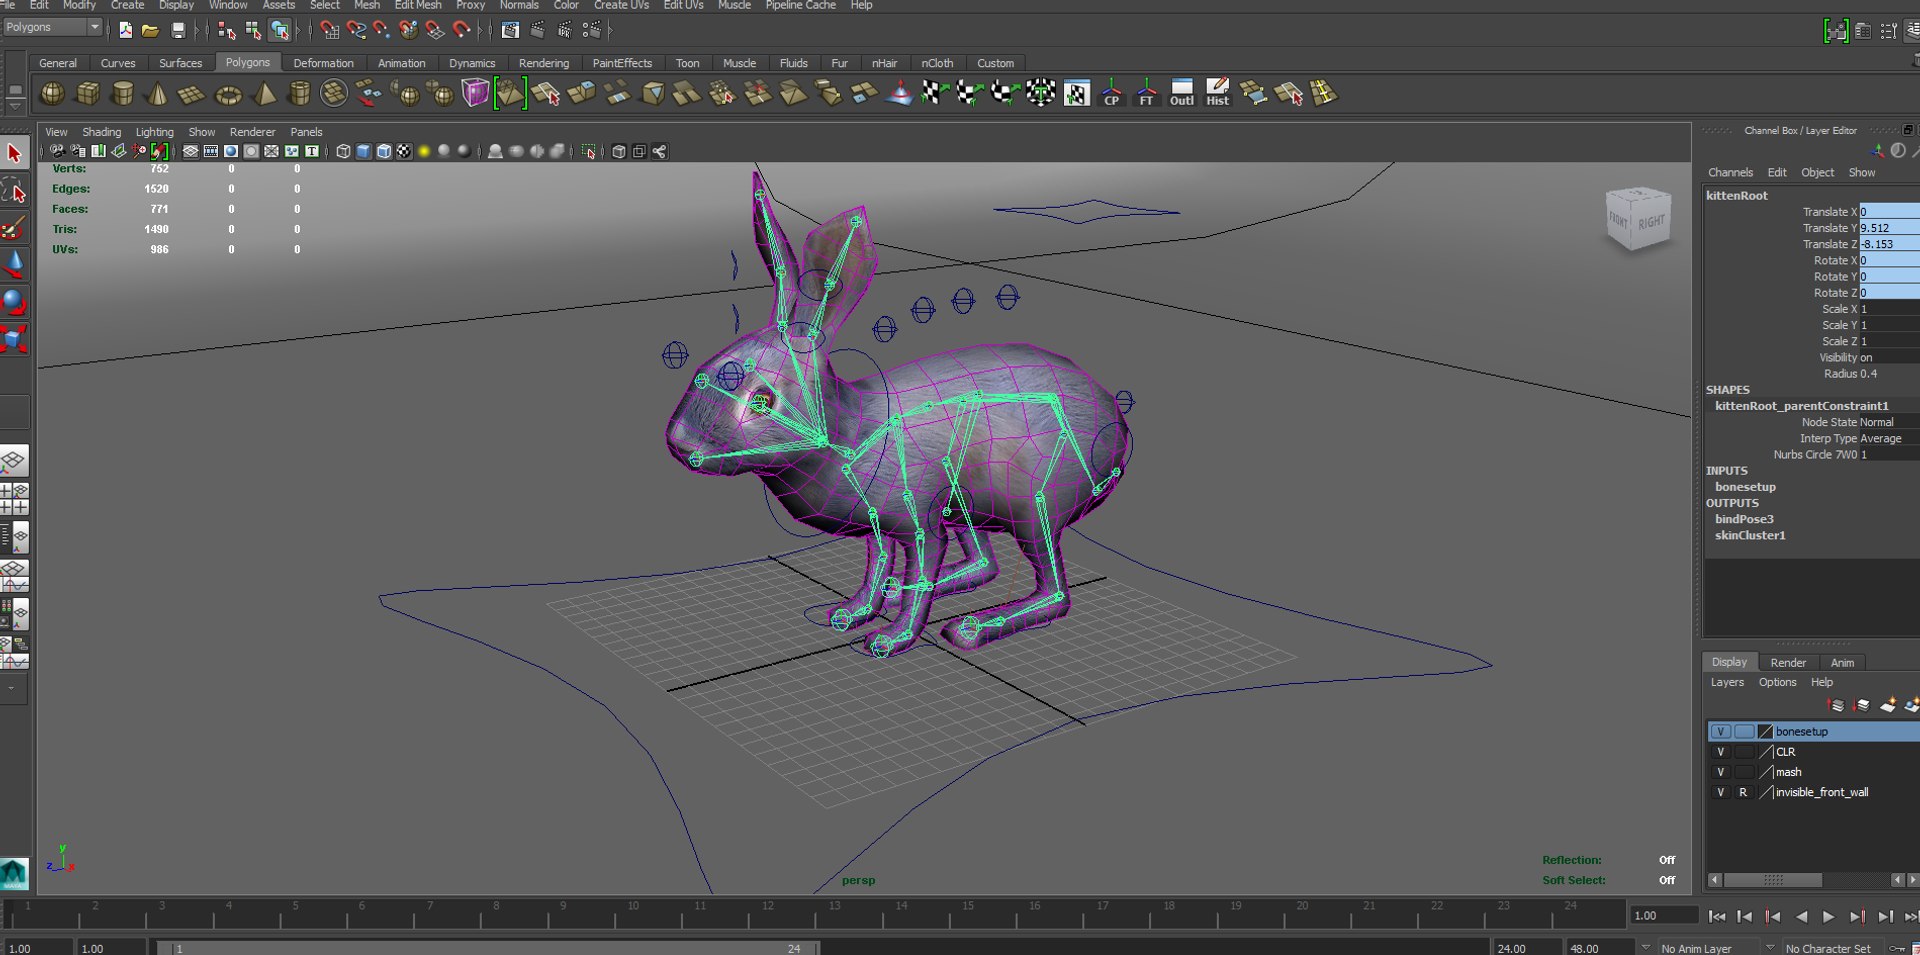This screenshot has height=955, width=1920.
Task: Open the Outliner via Outl shelf icon
Action: [x=1182, y=93]
